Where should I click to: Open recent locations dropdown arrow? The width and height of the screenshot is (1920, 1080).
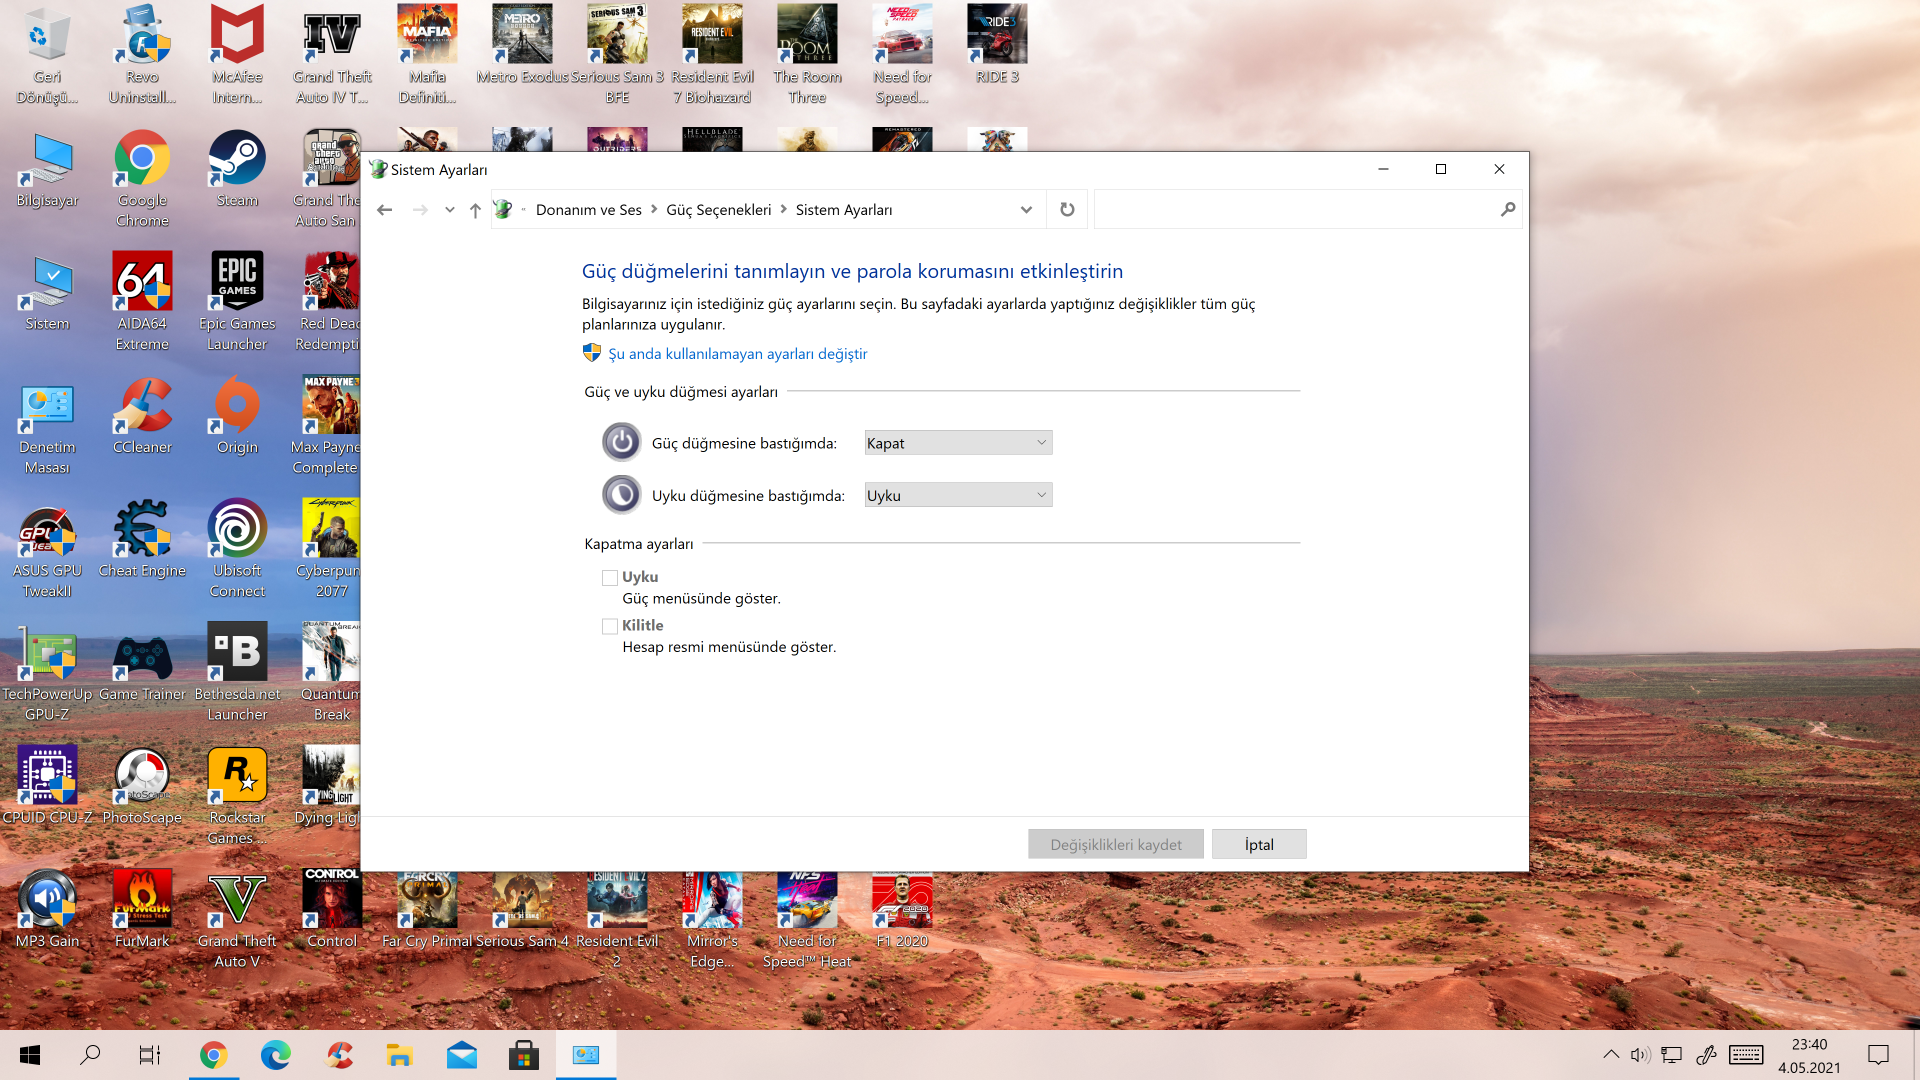(450, 210)
